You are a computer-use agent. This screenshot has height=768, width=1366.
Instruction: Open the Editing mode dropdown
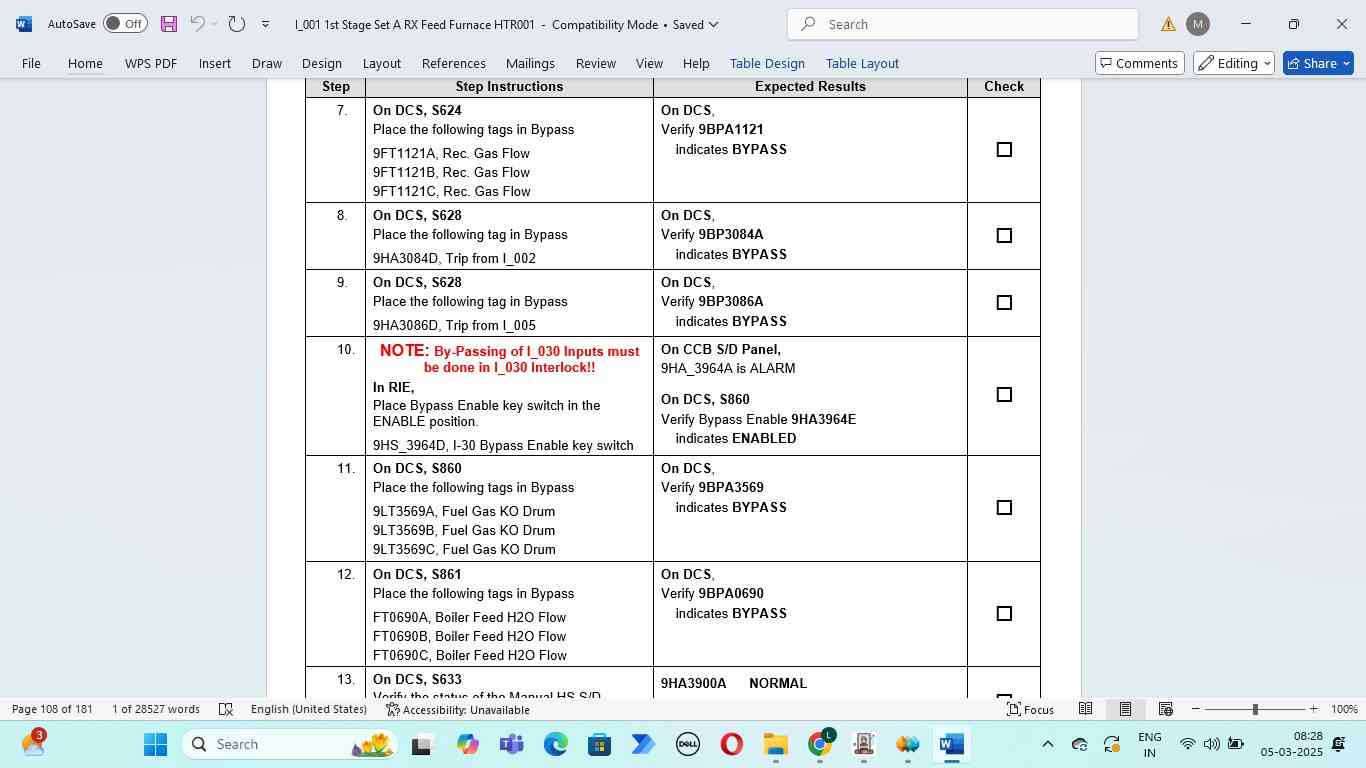click(x=1233, y=63)
